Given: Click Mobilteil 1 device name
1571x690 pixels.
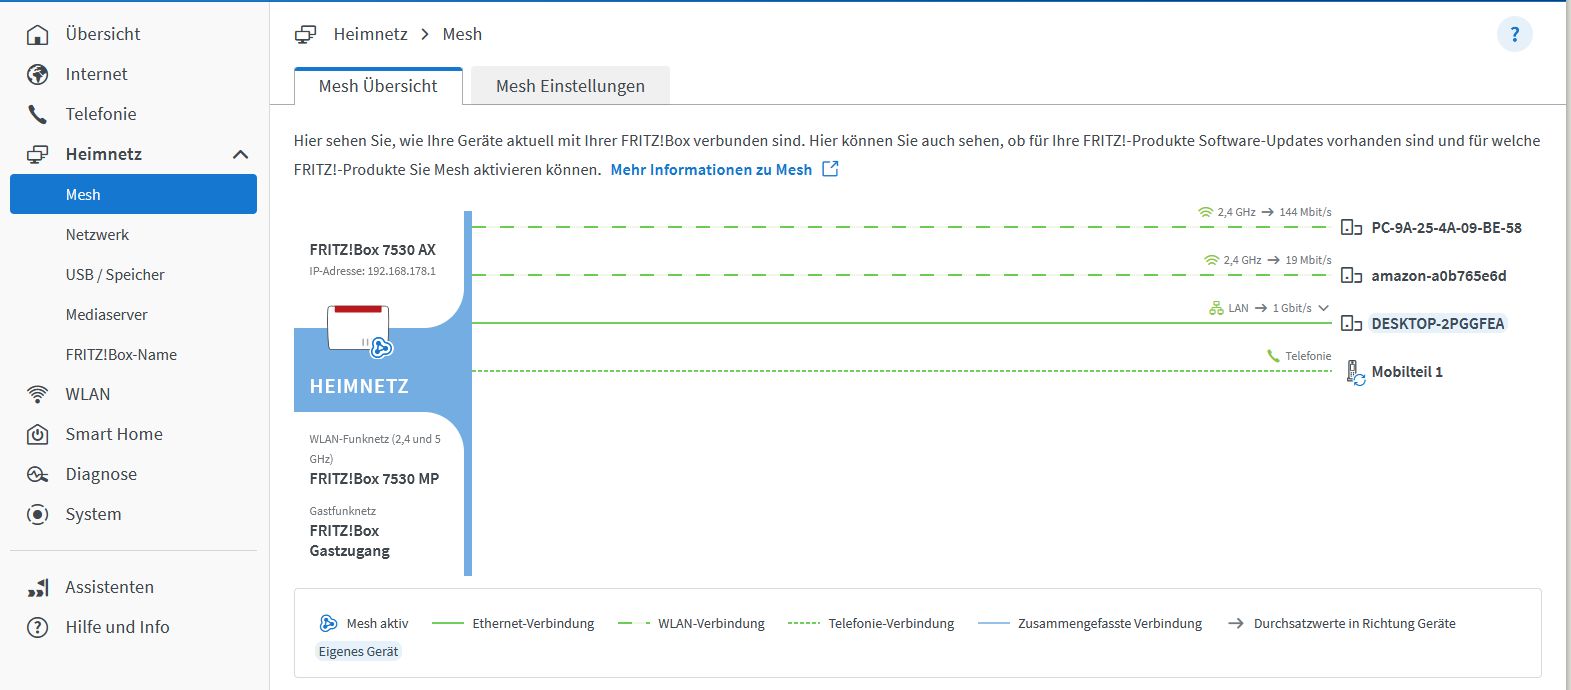Looking at the screenshot, I should click(x=1407, y=372).
